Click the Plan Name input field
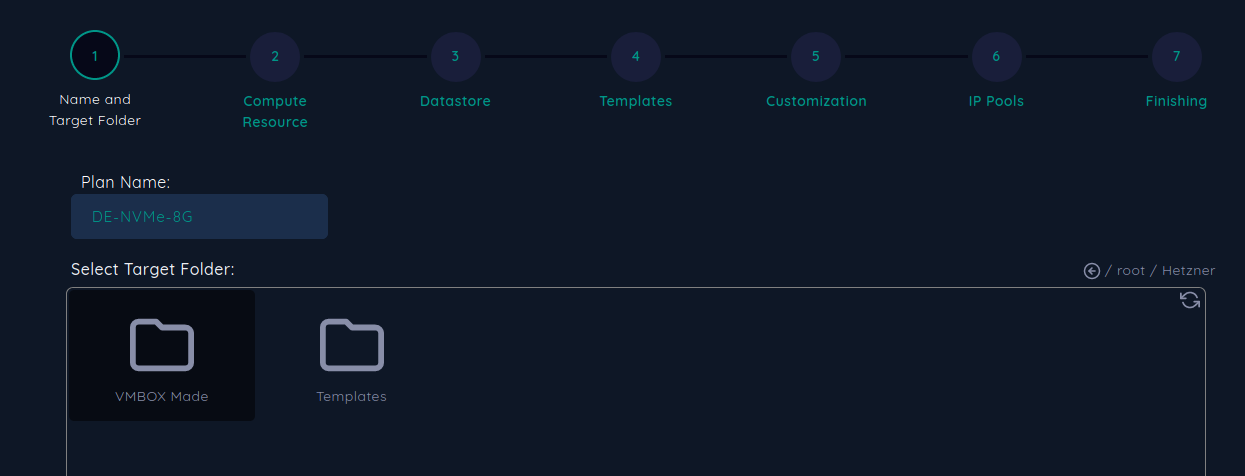 click(x=199, y=217)
